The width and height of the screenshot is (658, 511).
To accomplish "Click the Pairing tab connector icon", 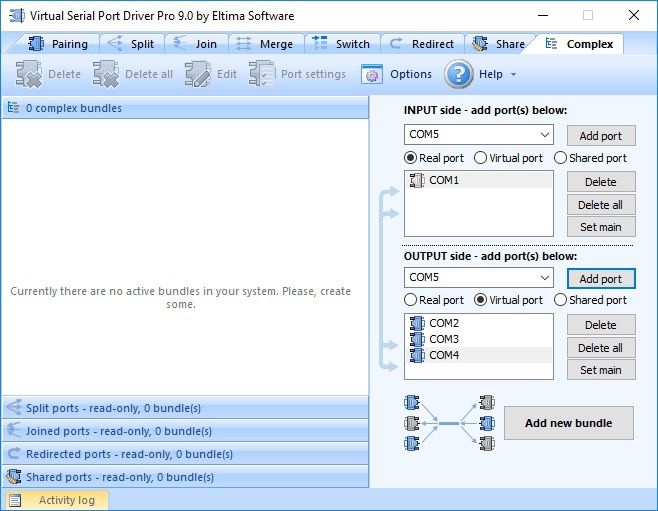I will [x=36, y=44].
